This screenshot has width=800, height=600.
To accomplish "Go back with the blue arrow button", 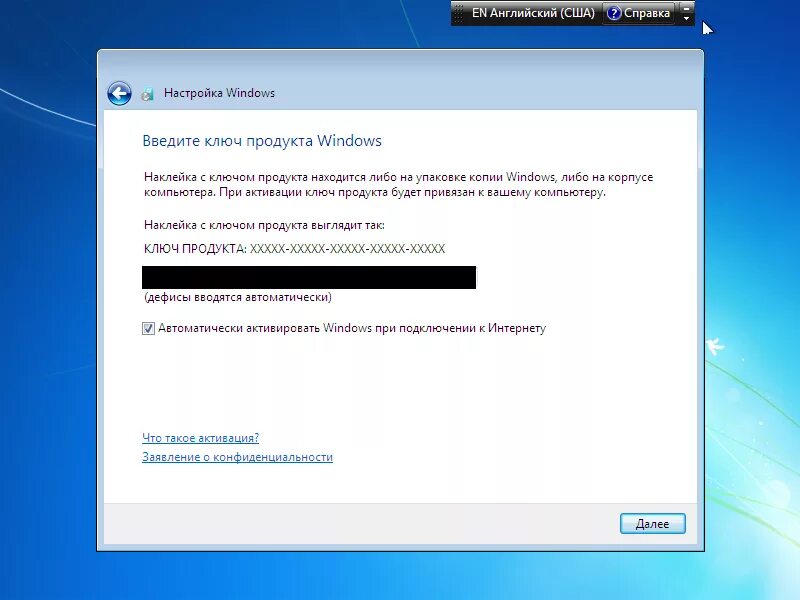I will coord(119,93).
